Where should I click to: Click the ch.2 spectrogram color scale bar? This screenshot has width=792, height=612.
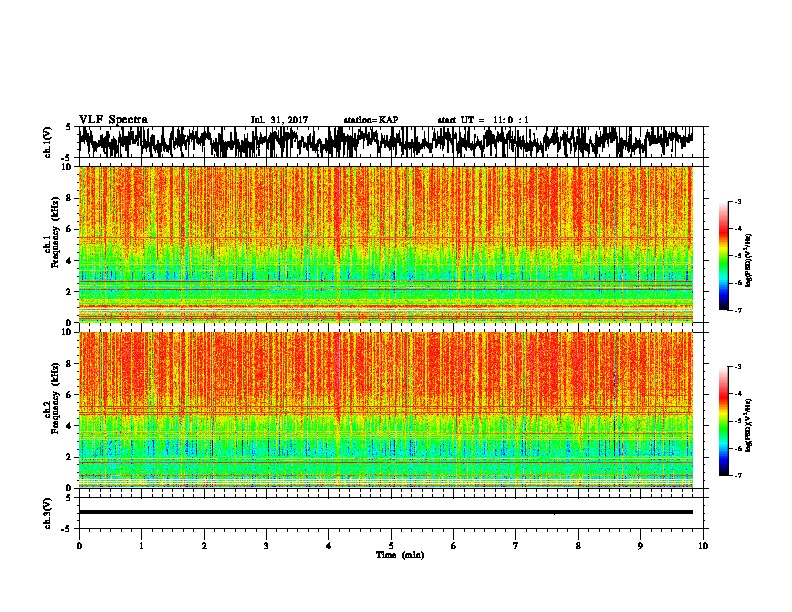point(723,421)
